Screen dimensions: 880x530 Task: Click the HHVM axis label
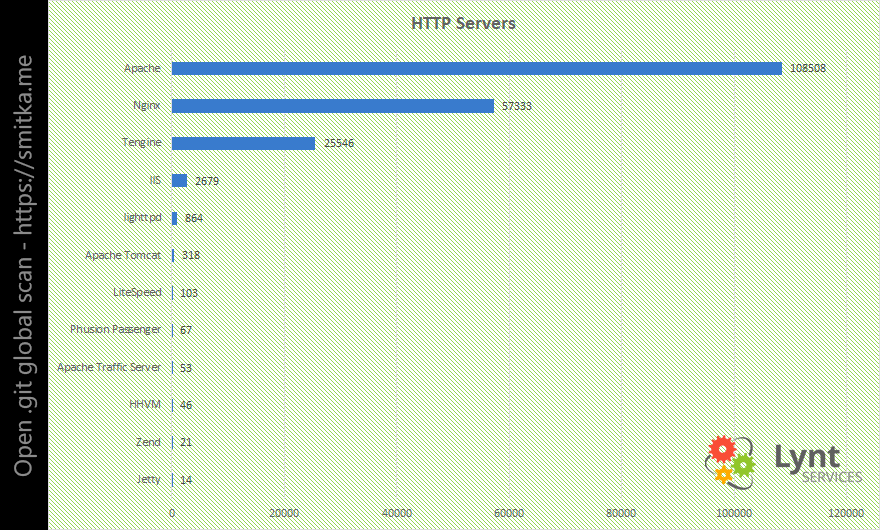[145, 404]
